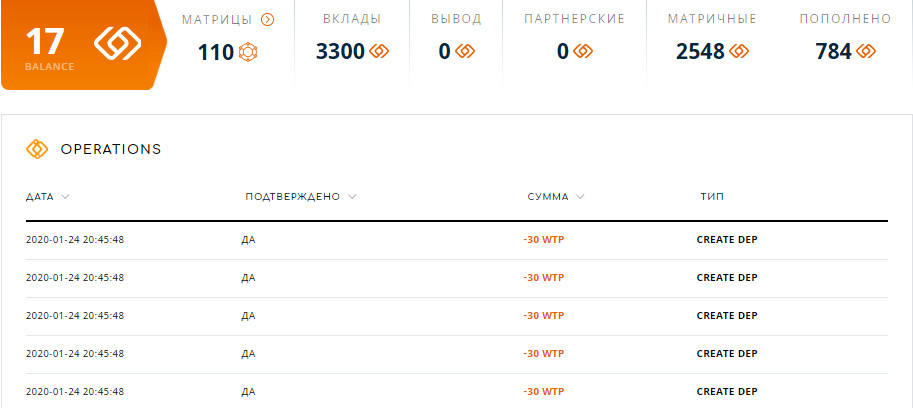Click the last visible -30 WTP amount
The image size is (913, 408).
(x=543, y=392)
